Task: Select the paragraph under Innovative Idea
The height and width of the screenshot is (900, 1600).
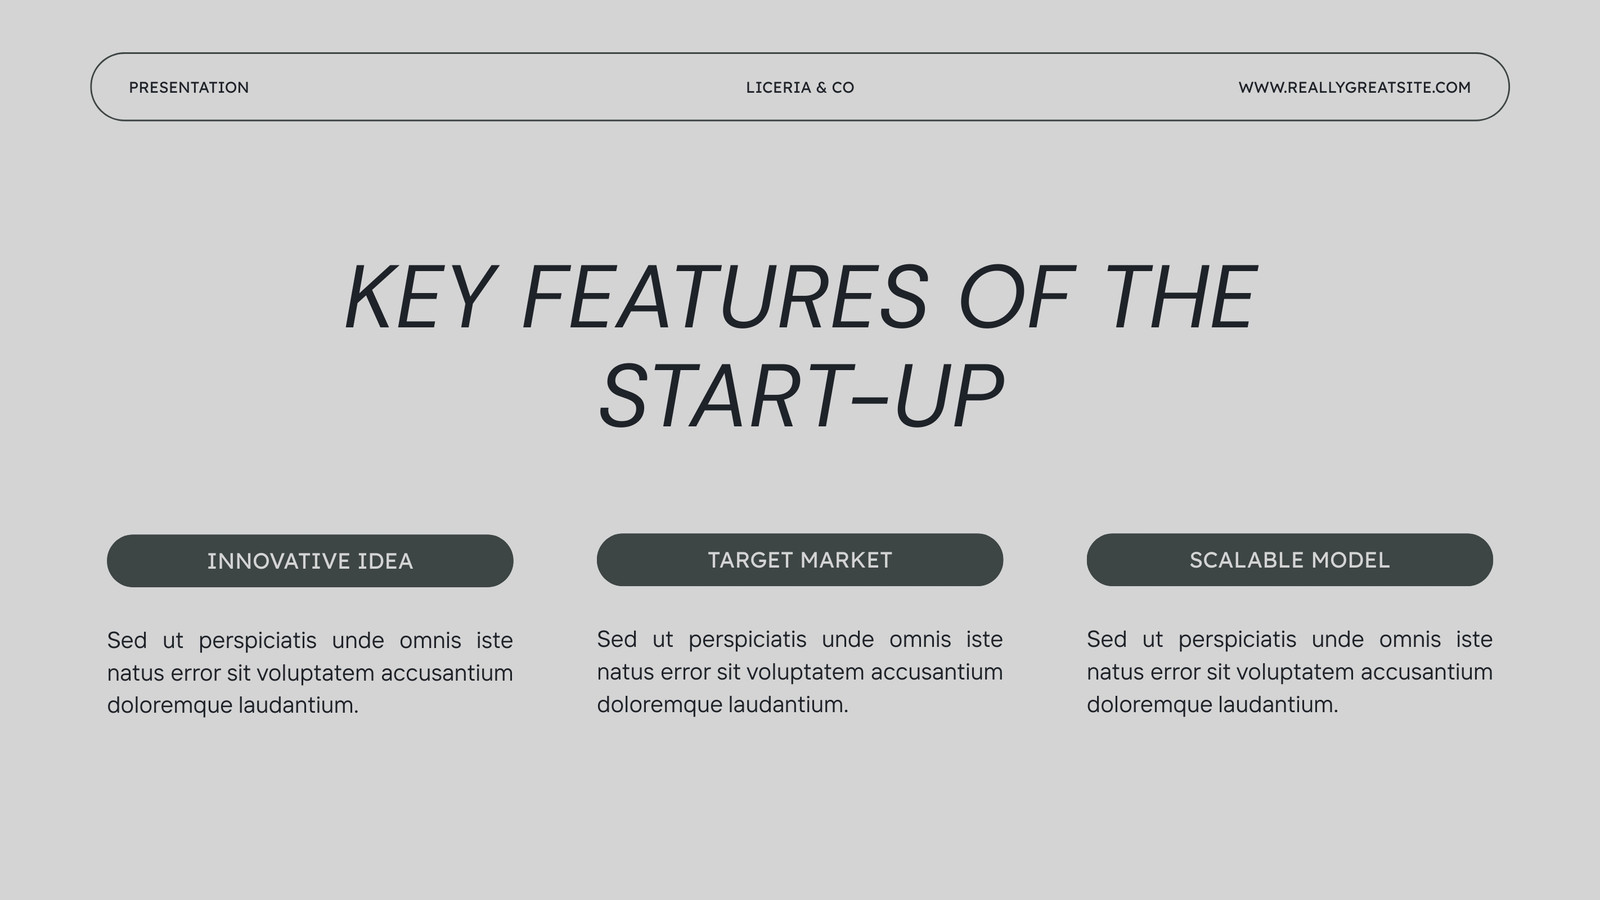Action: click(310, 673)
